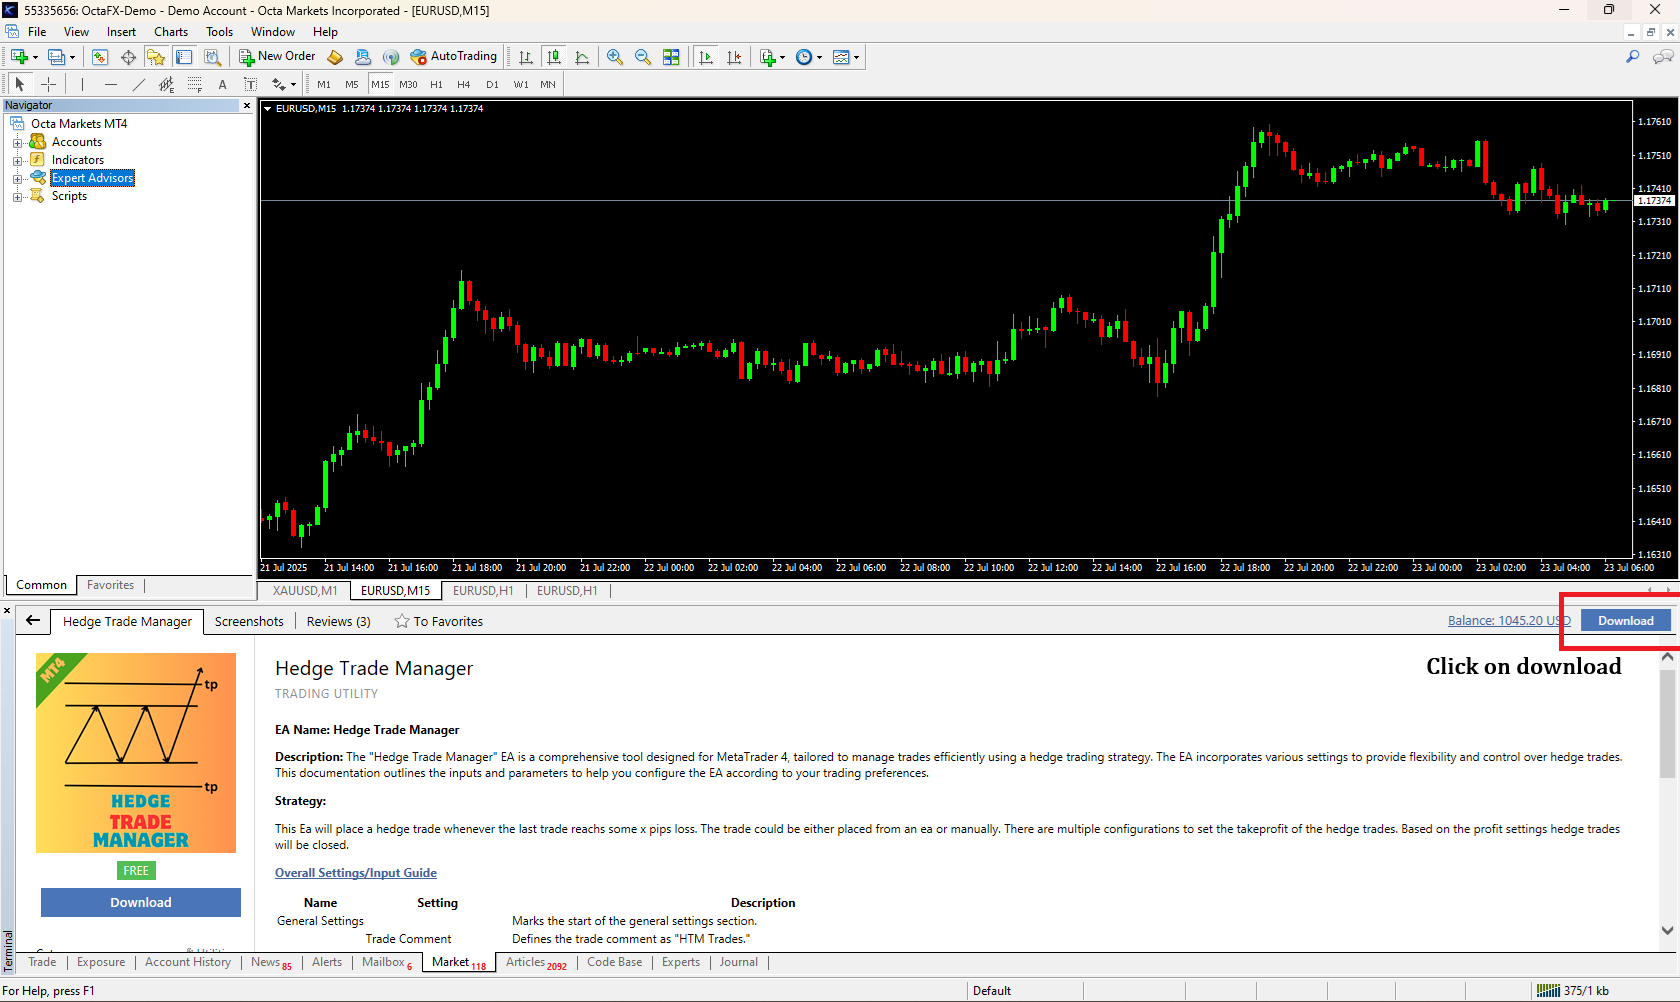Toggle Auto Scroll chart icon

[x=706, y=57]
